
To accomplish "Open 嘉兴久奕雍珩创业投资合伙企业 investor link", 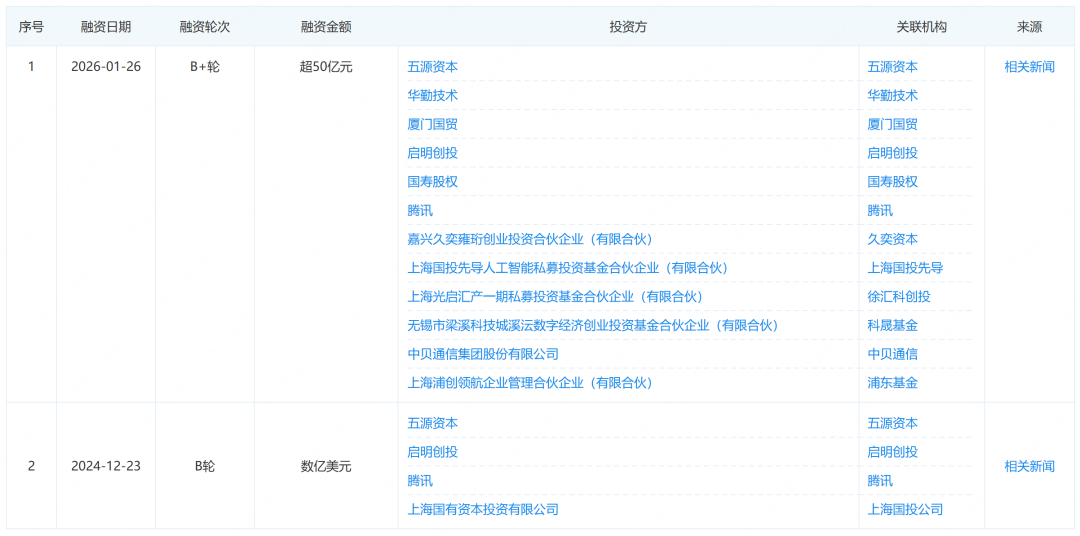I will (530, 239).
